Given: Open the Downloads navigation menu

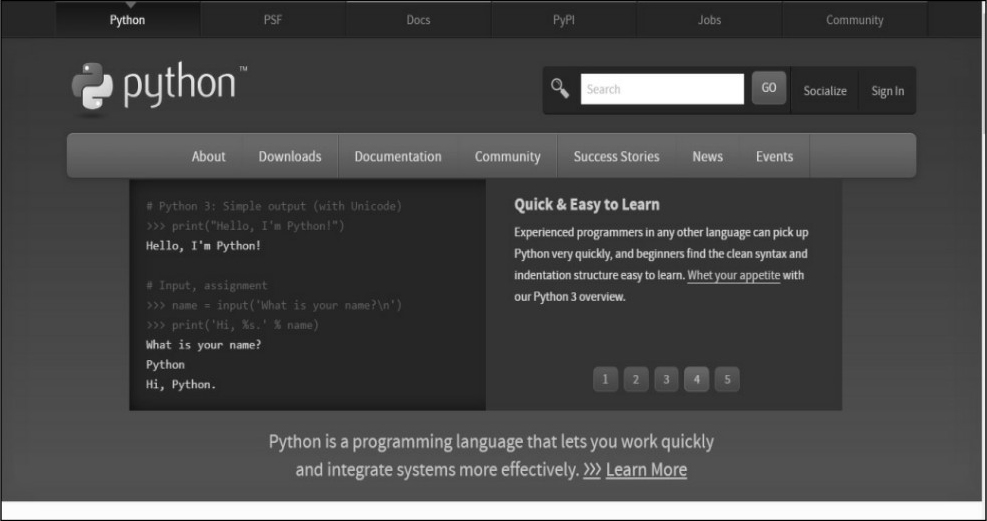Looking at the screenshot, I should [x=290, y=156].
